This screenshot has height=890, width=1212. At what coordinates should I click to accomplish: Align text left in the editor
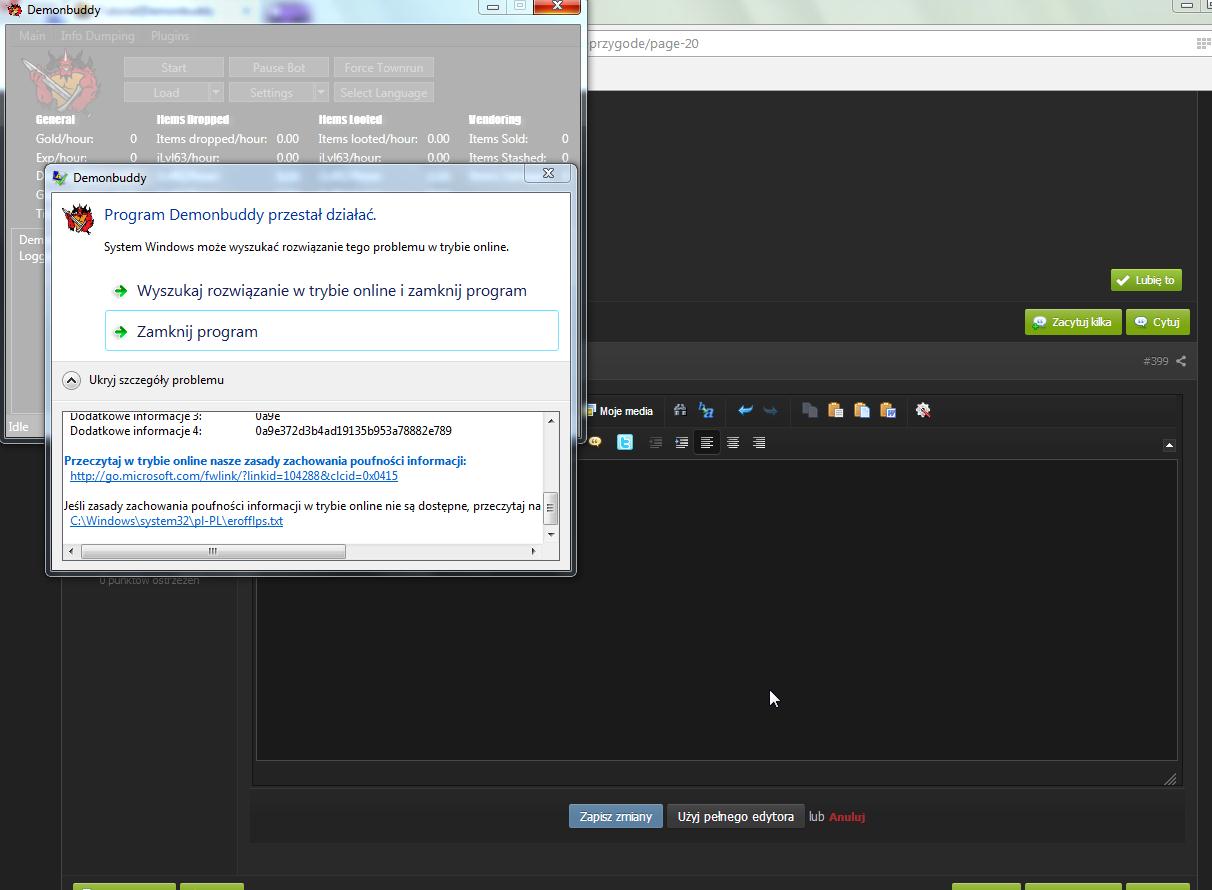coord(707,442)
